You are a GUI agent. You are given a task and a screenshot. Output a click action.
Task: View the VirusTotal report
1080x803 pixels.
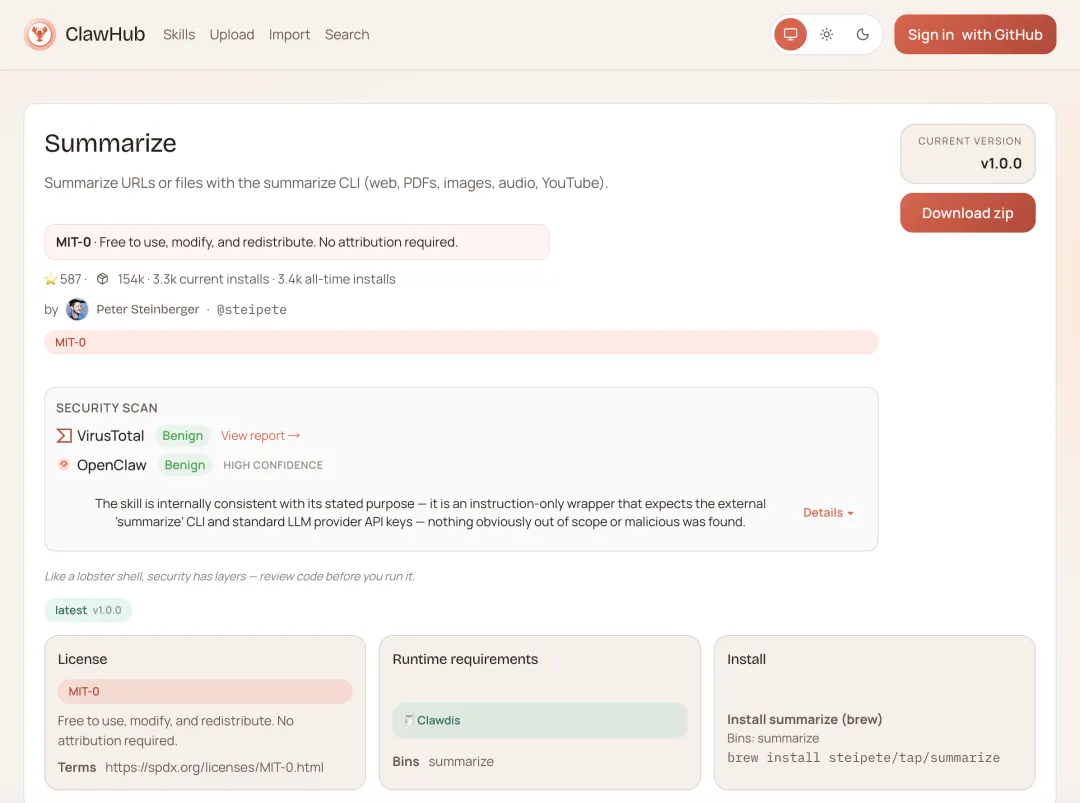(260, 435)
